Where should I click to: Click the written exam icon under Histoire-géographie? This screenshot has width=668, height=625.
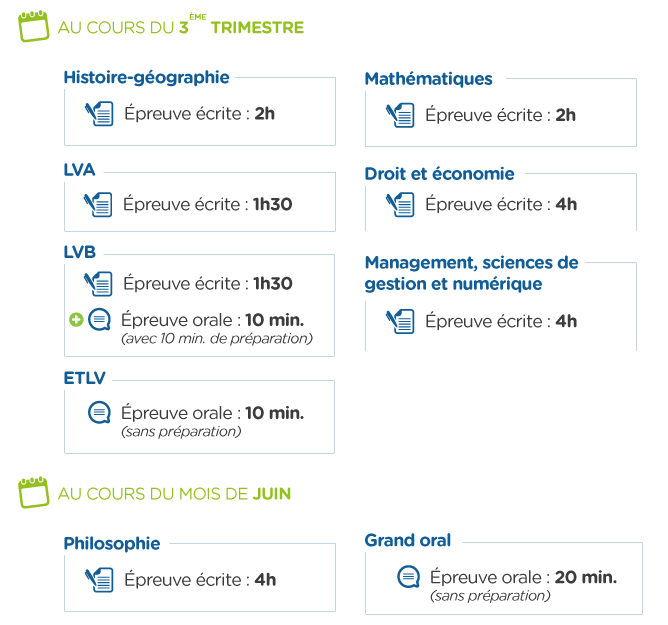pos(99,114)
